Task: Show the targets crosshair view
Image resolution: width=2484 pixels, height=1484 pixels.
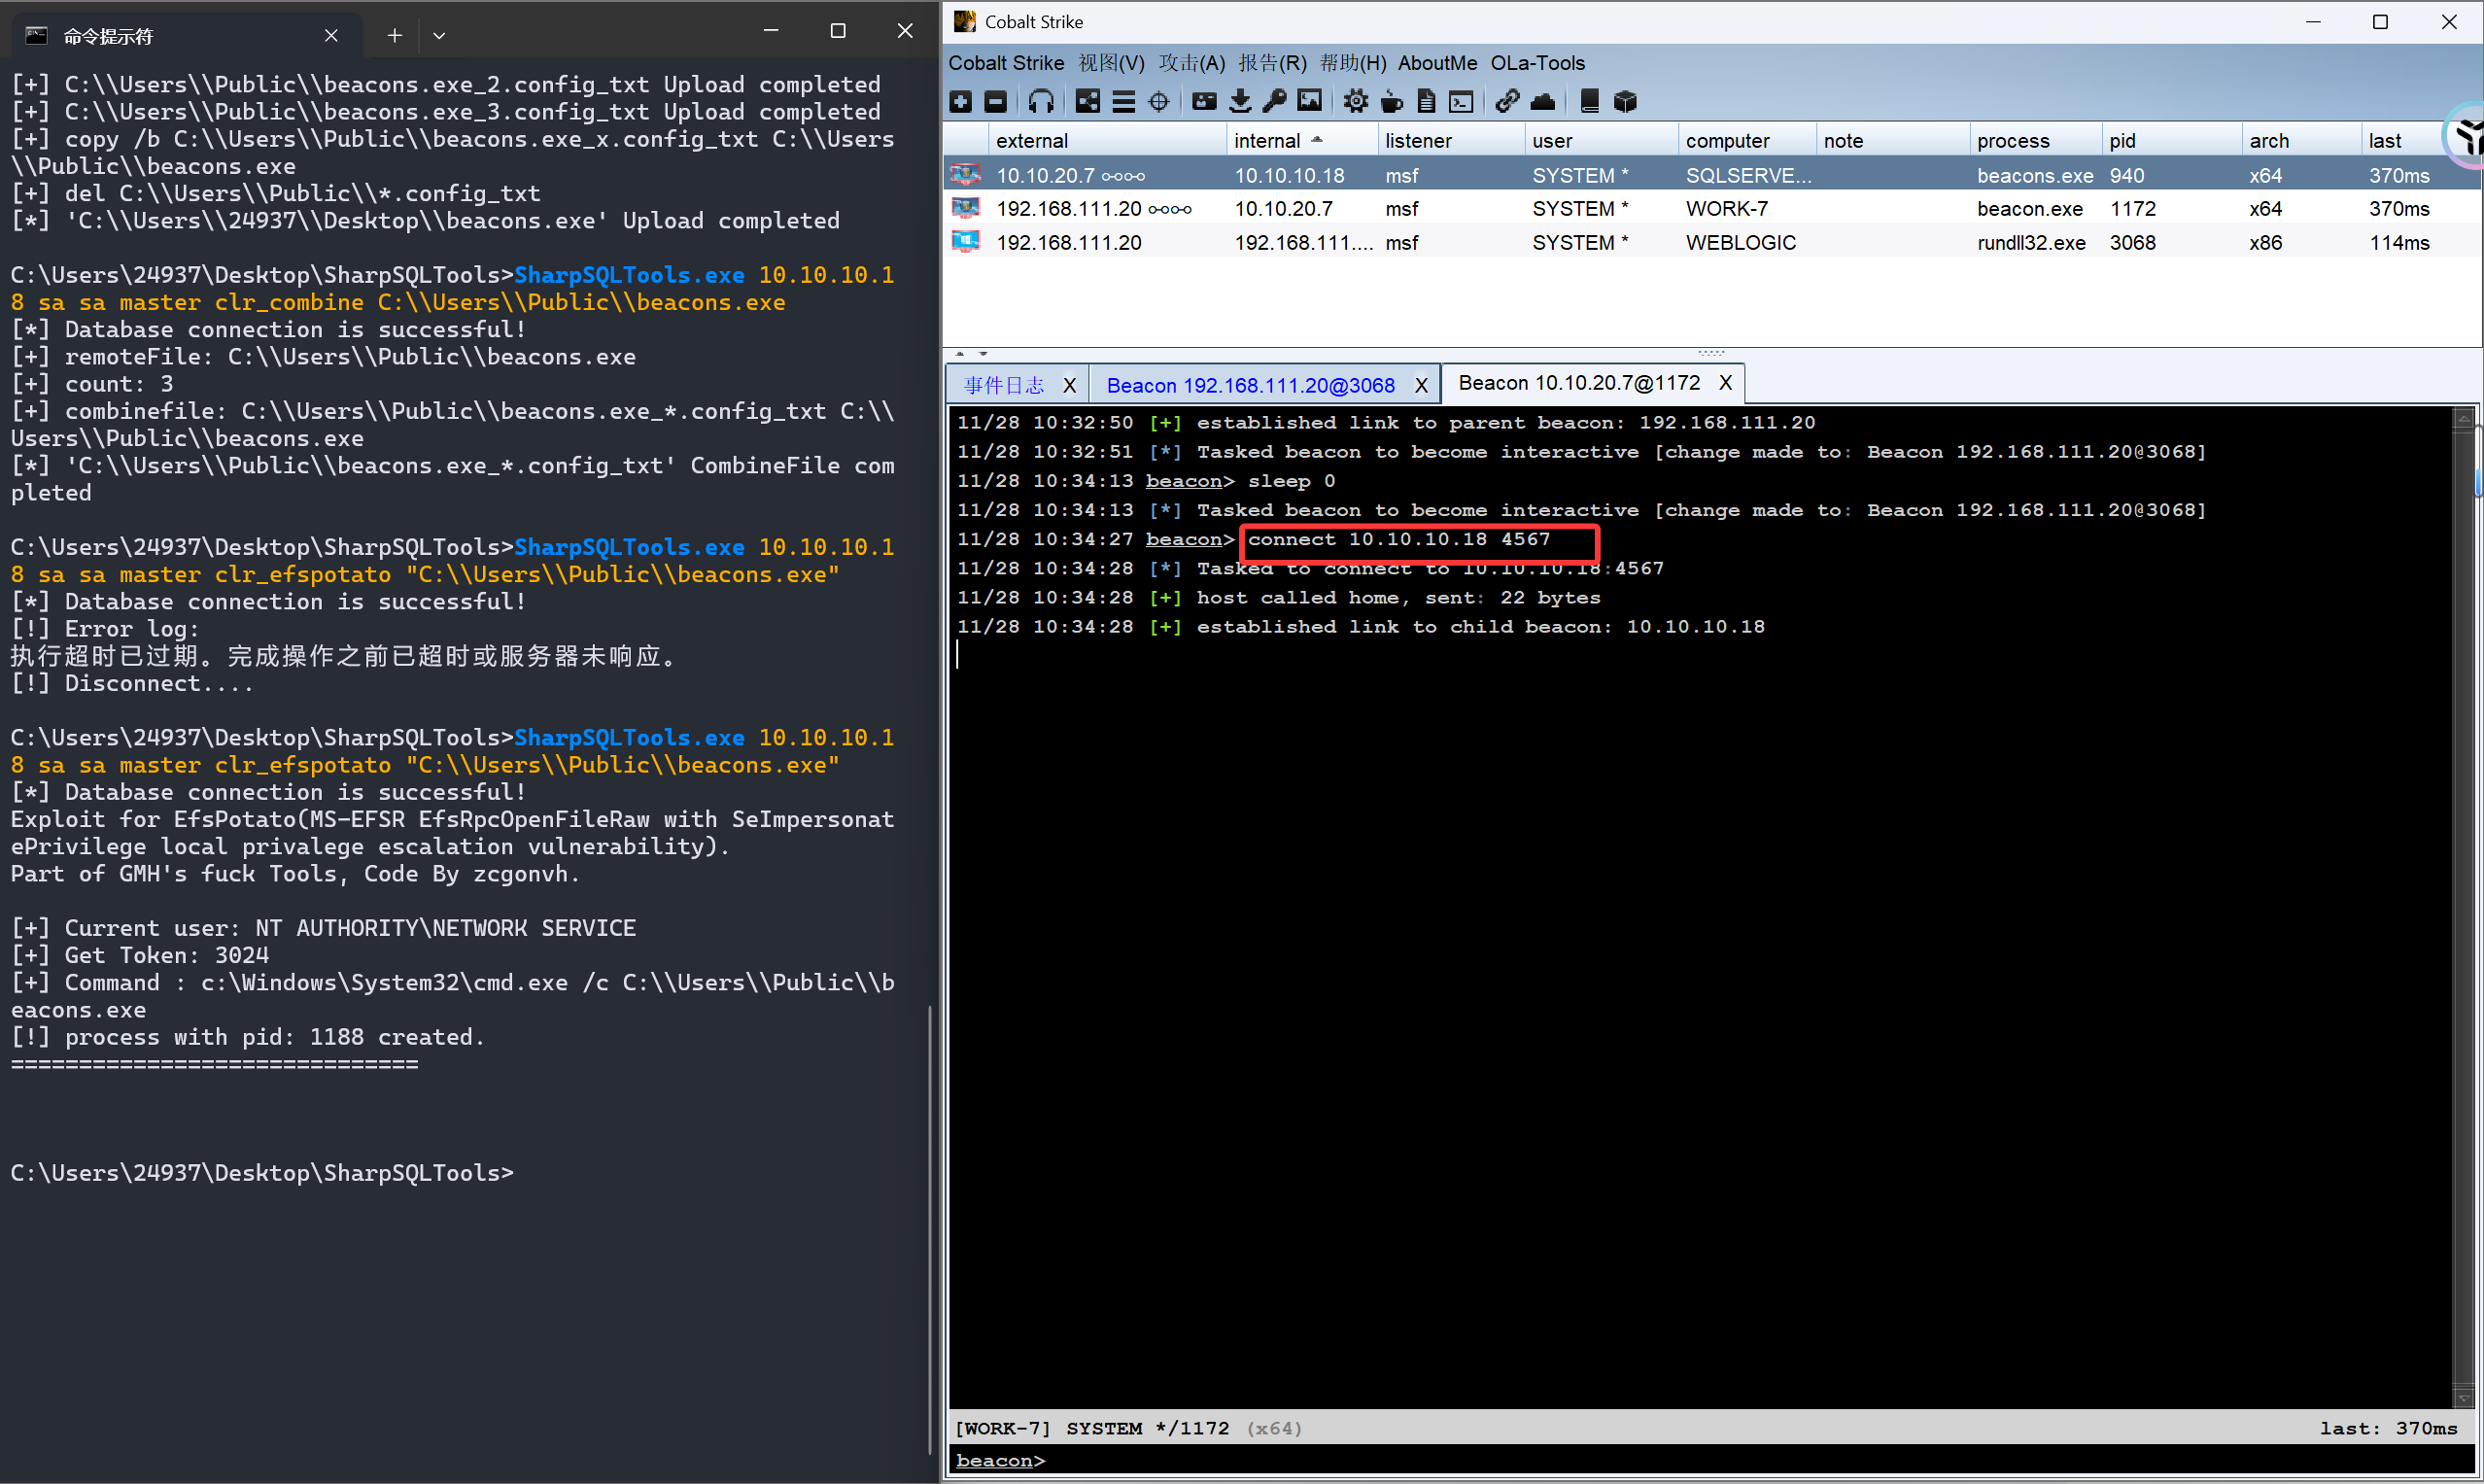Action: (x=1158, y=101)
